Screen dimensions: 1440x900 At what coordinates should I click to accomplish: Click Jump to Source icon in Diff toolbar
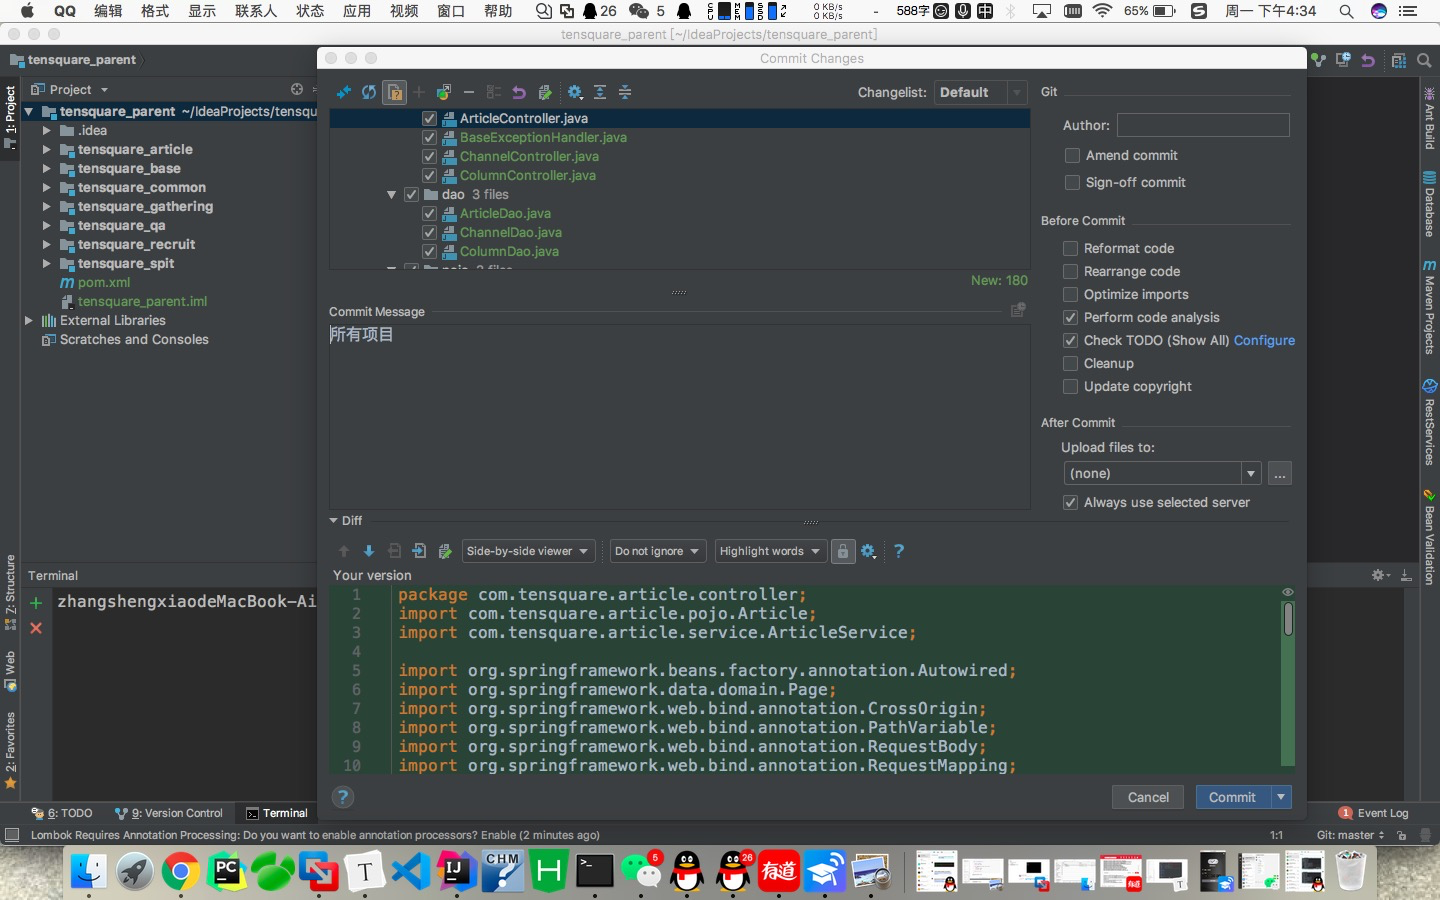[x=419, y=551]
